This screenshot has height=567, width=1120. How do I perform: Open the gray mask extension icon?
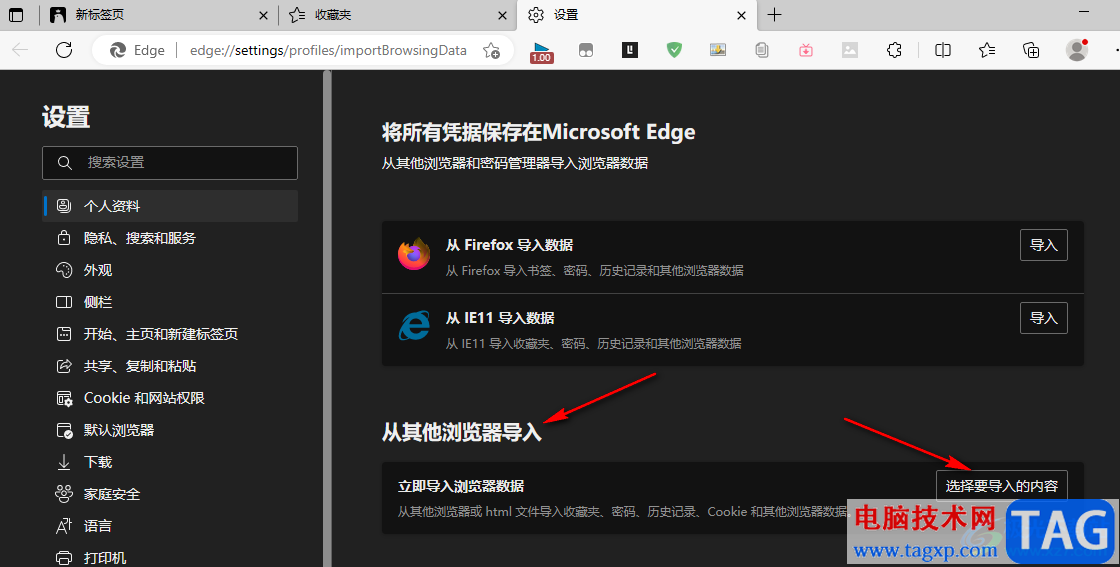pyautogui.click(x=586, y=50)
